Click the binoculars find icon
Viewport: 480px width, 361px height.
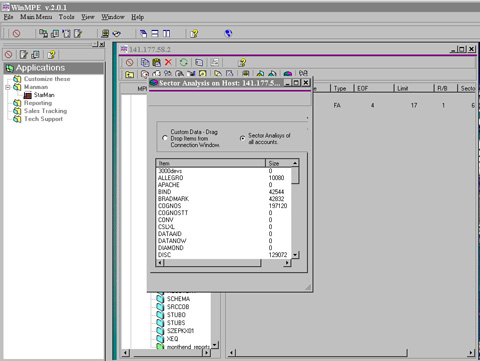click(303, 73)
